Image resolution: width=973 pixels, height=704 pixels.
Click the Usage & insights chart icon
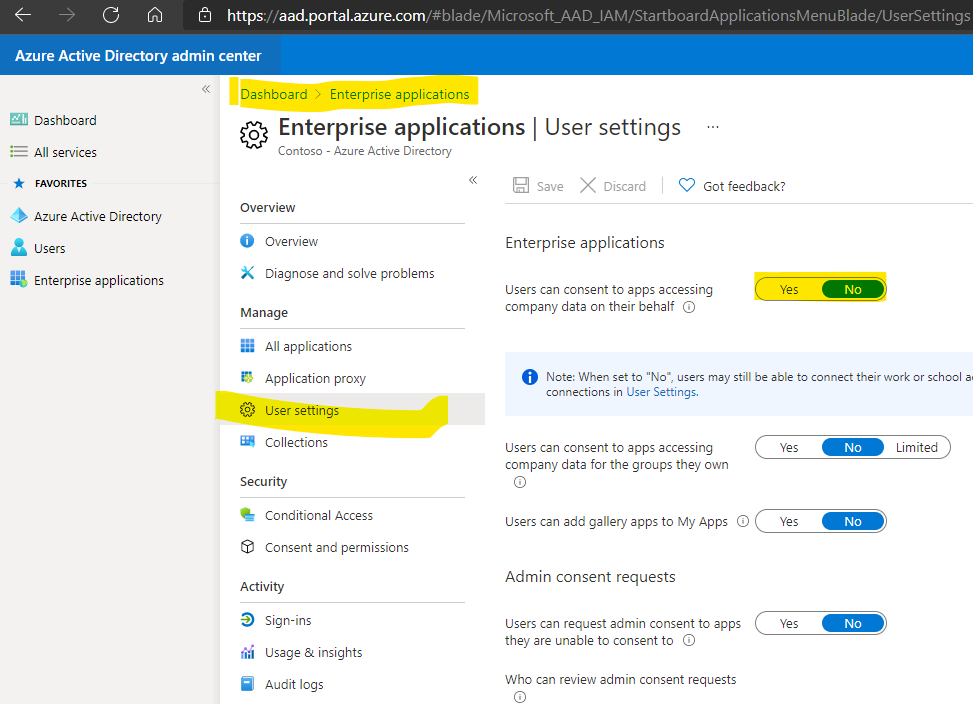coord(247,652)
